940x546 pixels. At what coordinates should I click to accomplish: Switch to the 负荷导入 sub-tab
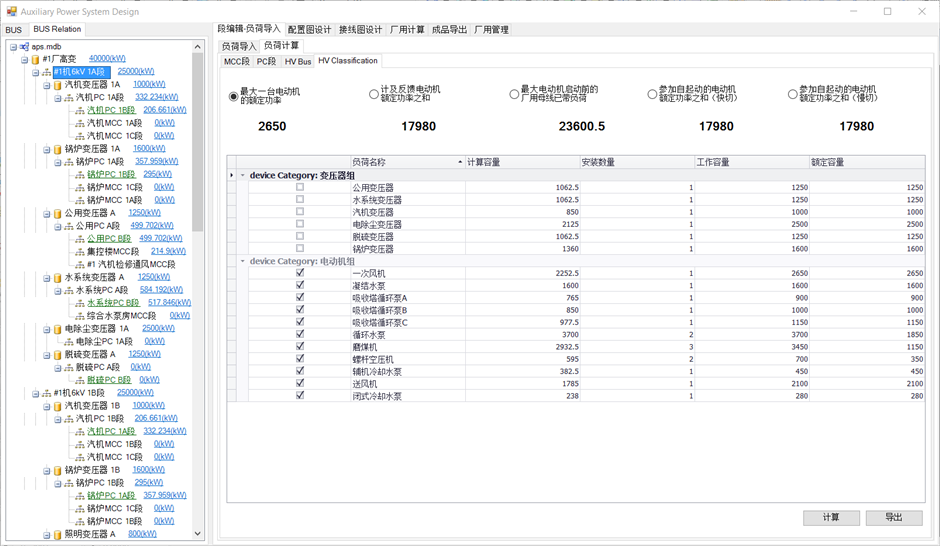(239, 46)
